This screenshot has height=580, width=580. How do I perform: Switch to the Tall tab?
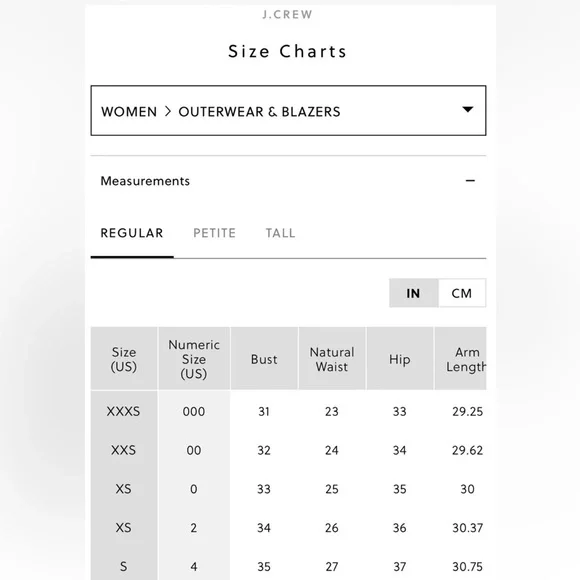(x=280, y=233)
